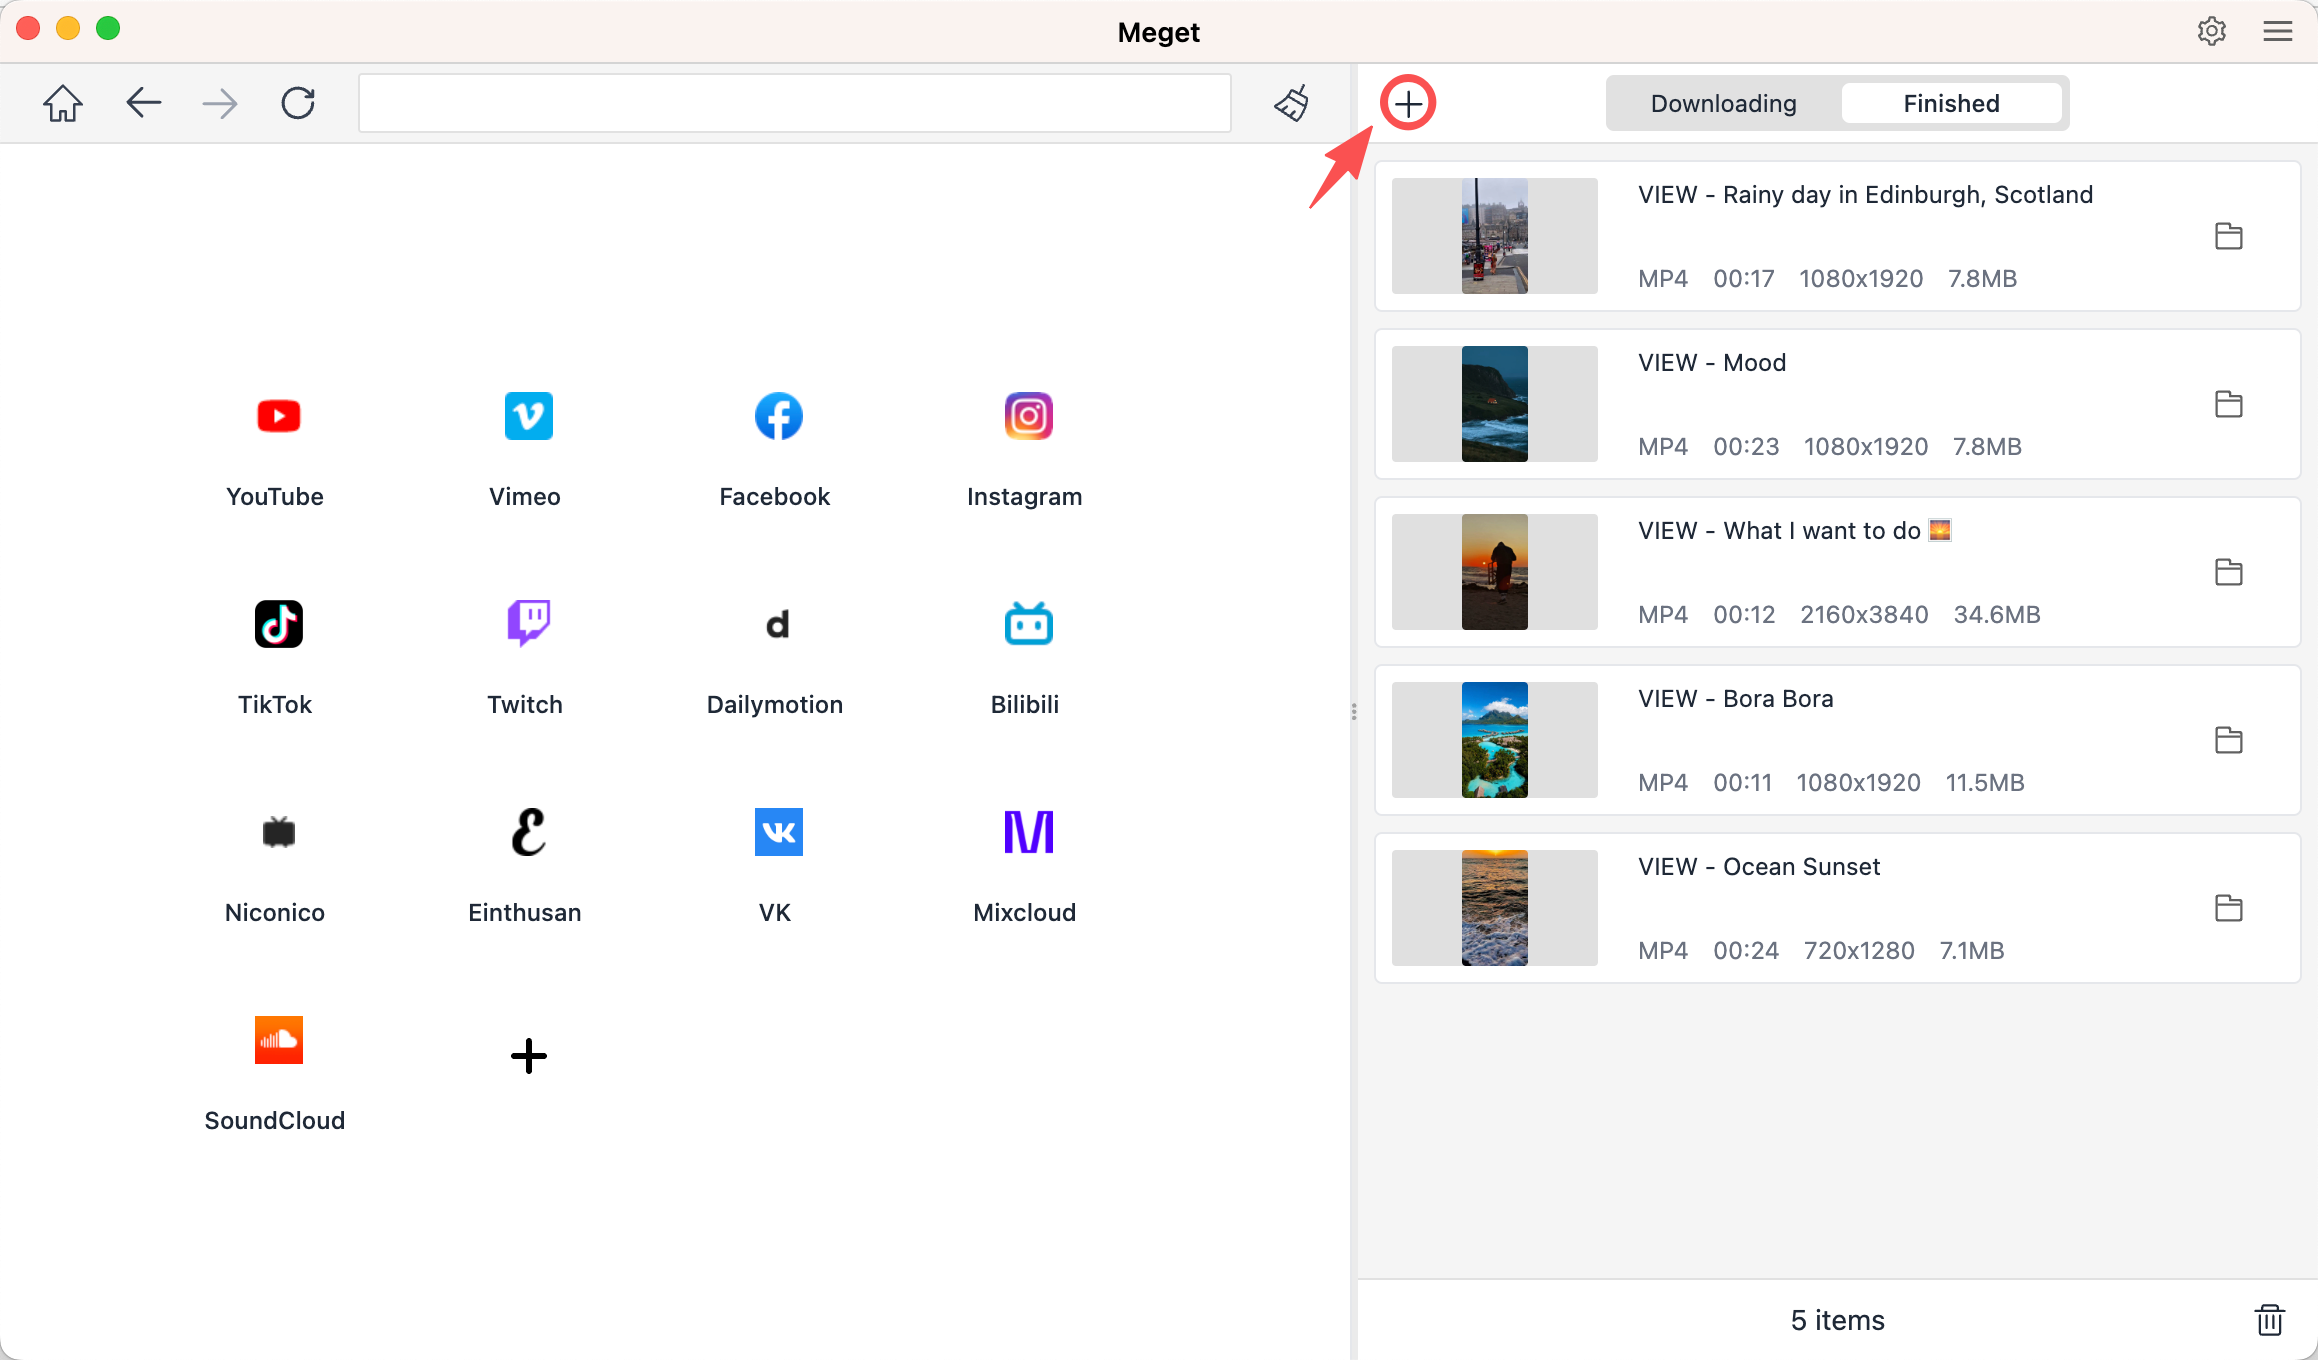Select the Ocean Sunset video thumbnail

pyautogui.click(x=1495, y=908)
